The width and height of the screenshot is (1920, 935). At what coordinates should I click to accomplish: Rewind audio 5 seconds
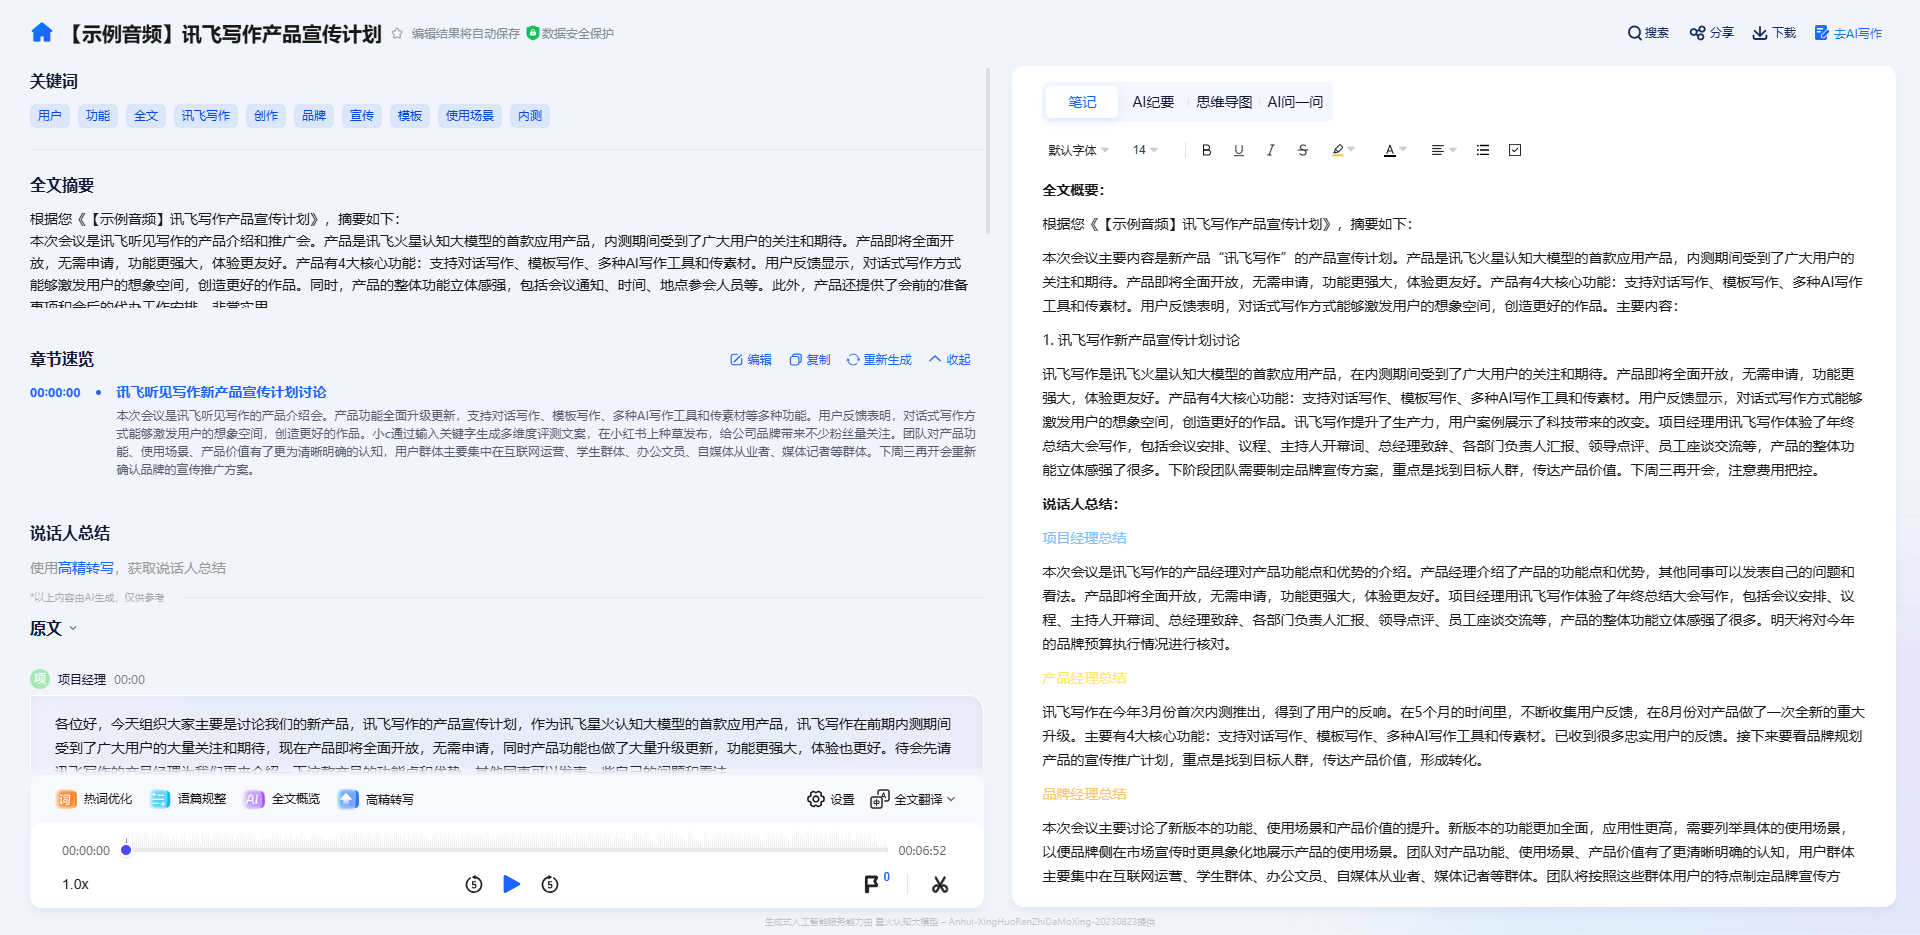(x=474, y=884)
